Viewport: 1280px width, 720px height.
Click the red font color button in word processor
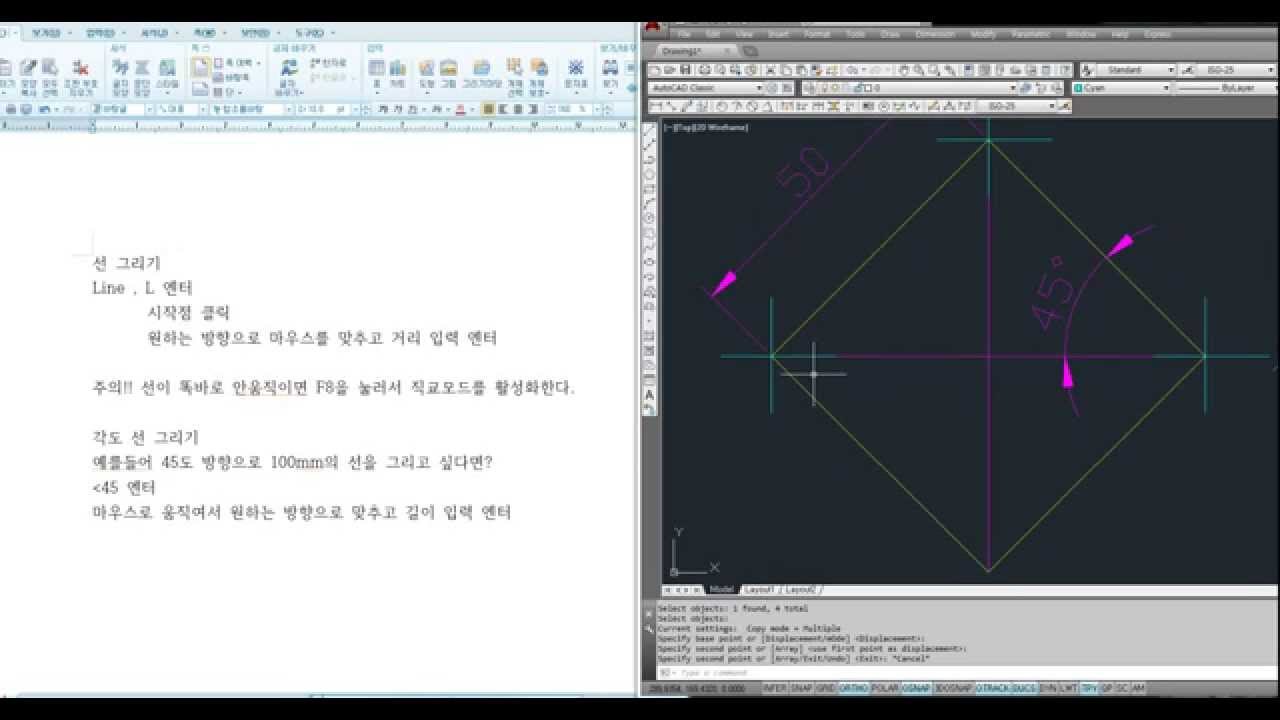point(461,108)
